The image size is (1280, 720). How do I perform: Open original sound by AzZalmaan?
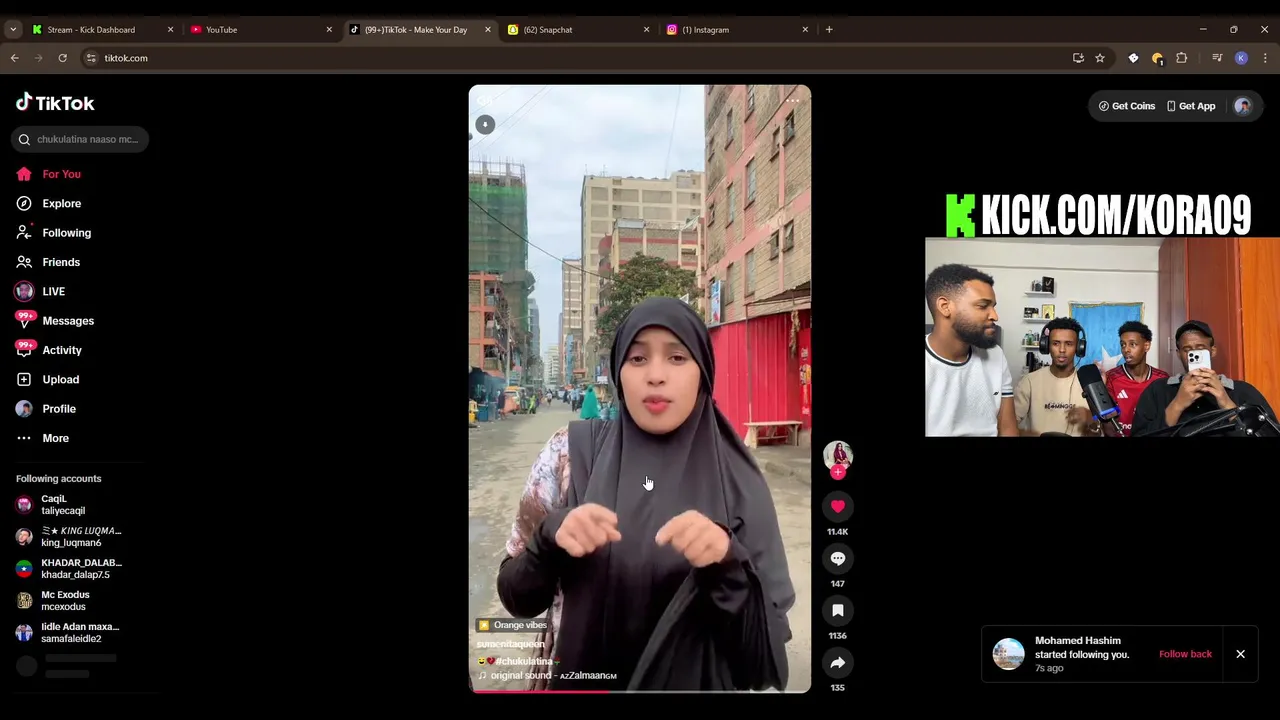tap(547, 676)
